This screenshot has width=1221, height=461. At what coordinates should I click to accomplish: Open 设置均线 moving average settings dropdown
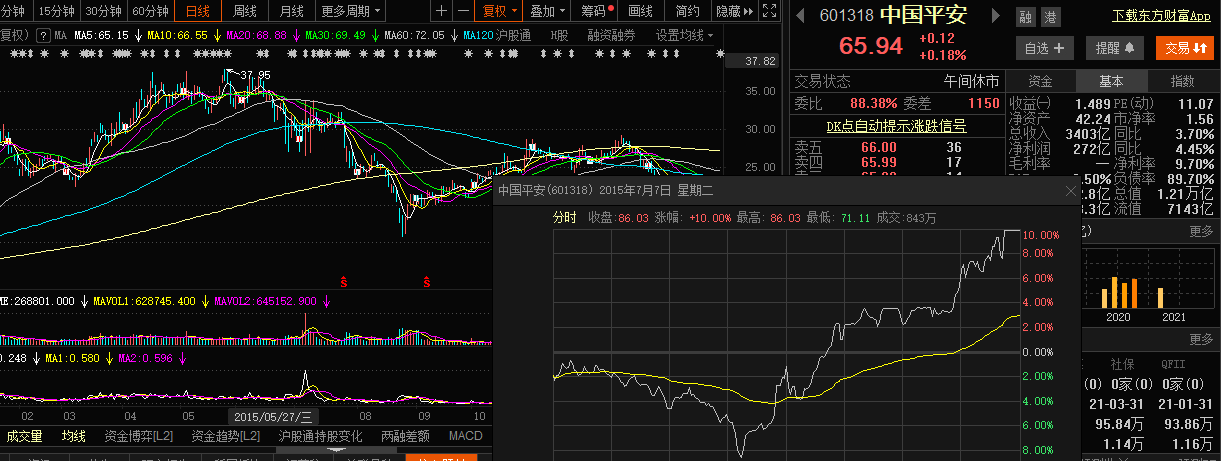[x=684, y=35]
